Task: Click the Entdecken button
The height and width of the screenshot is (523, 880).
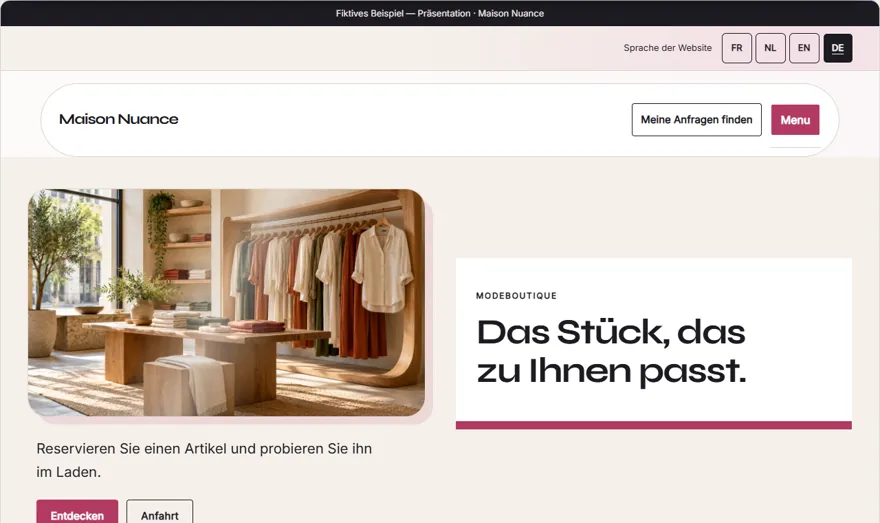Action: coord(77,513)
